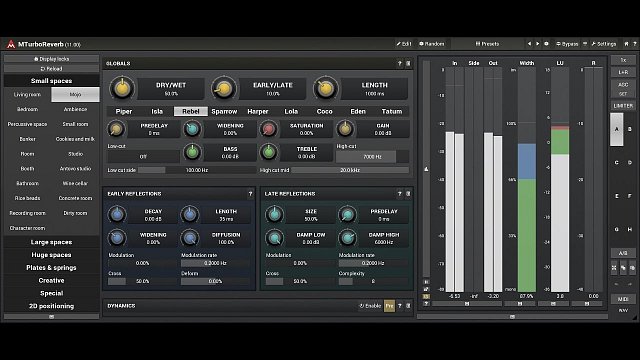Click the Damp High knob

pyautogui.click(x=347, y=238)
